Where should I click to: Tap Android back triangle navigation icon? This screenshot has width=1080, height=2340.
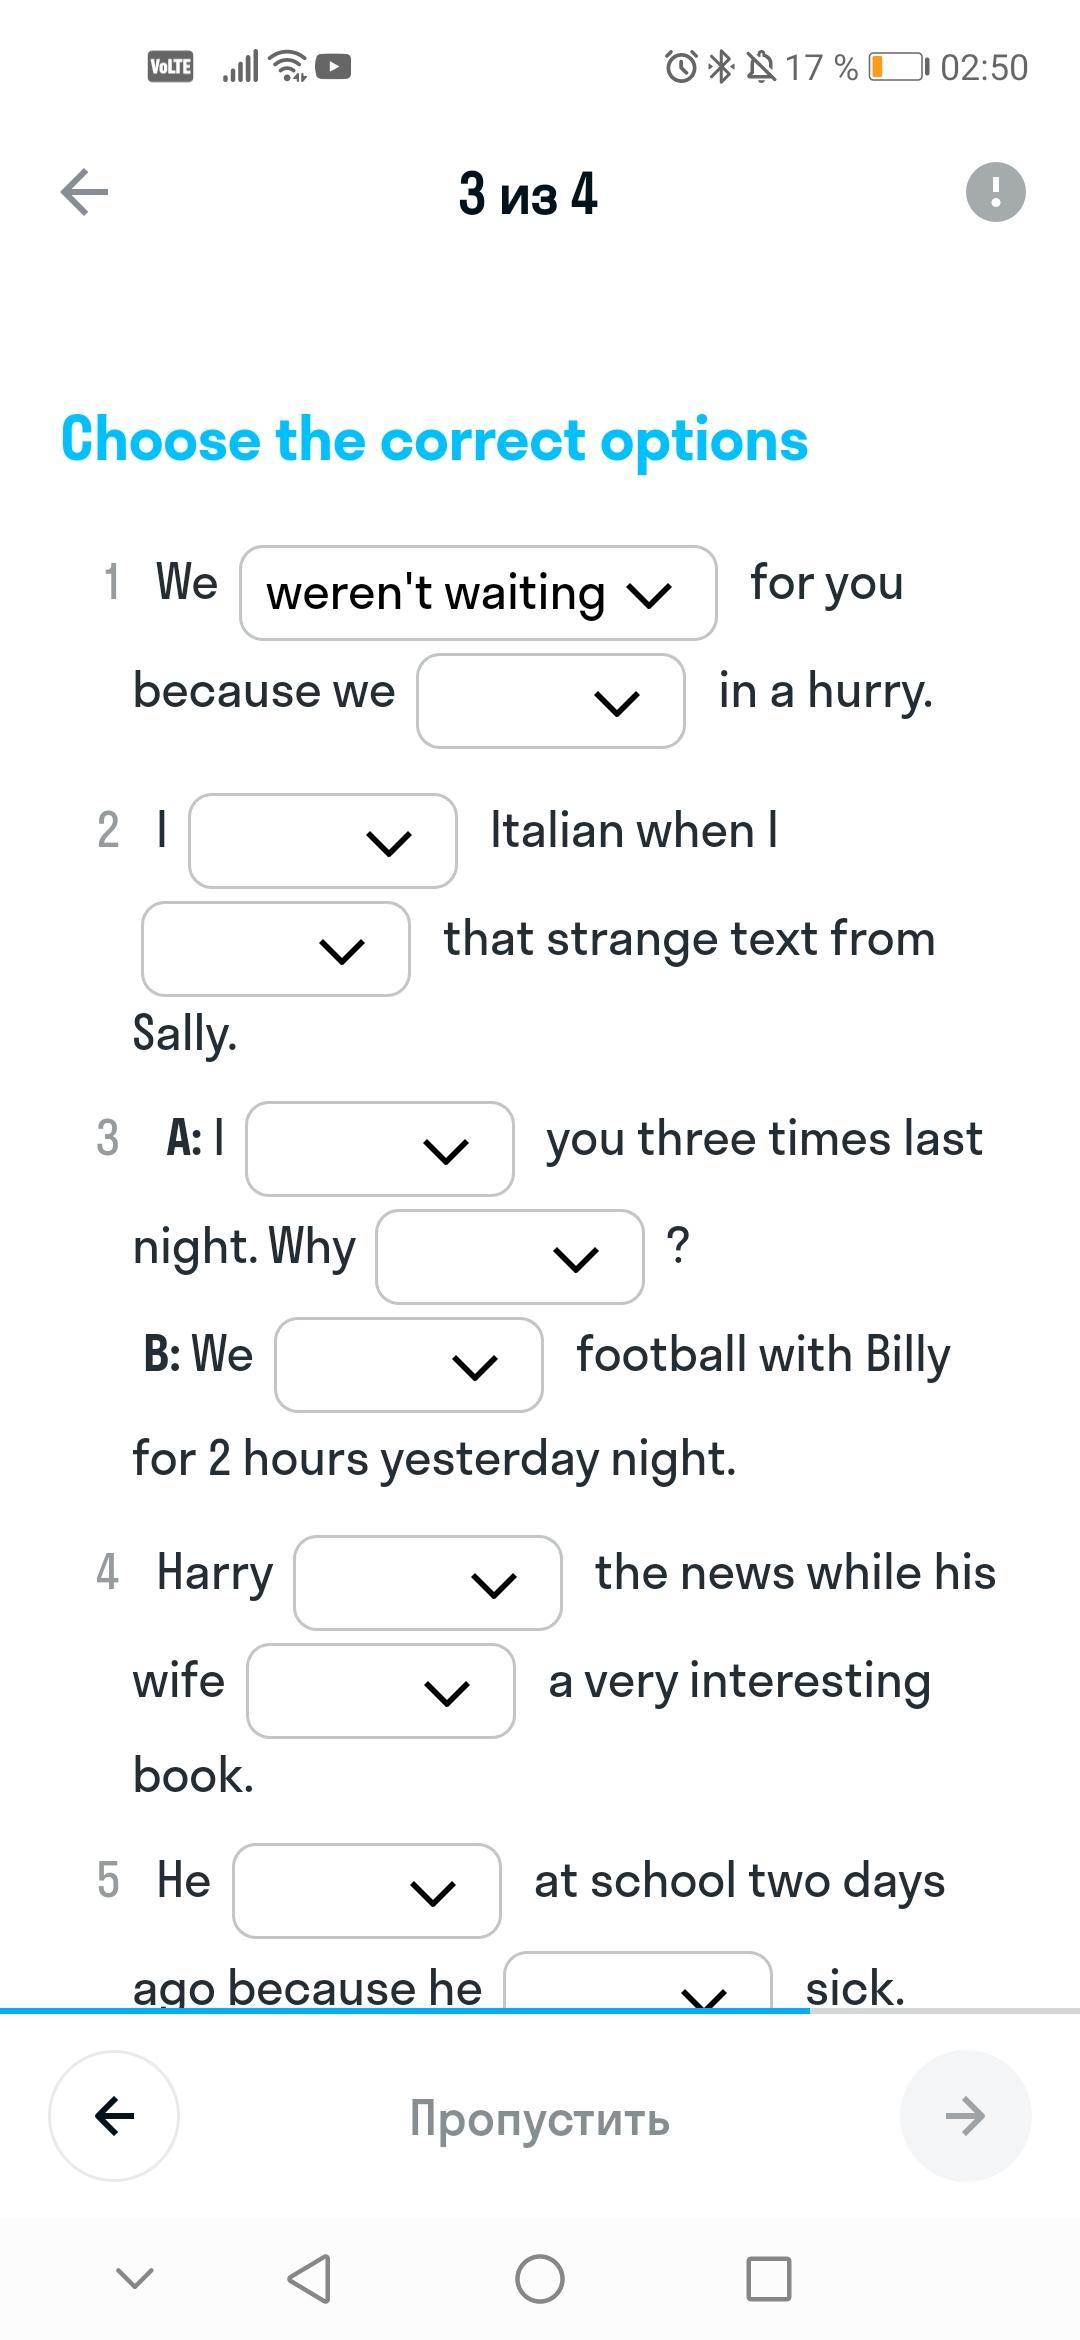(x=309, y=2279)
